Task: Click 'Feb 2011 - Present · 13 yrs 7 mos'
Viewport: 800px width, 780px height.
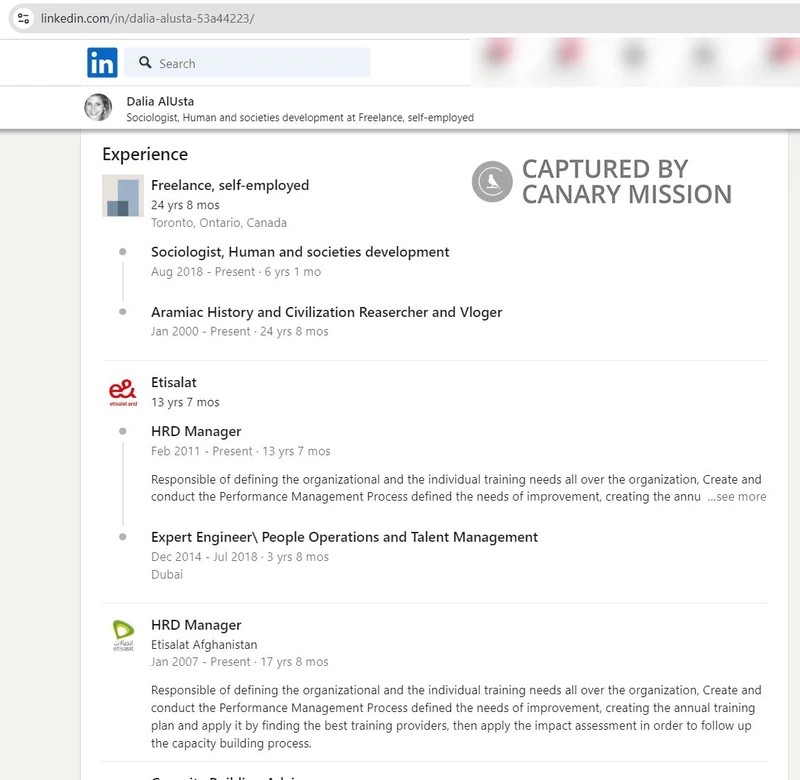Action: coord(241,451)
